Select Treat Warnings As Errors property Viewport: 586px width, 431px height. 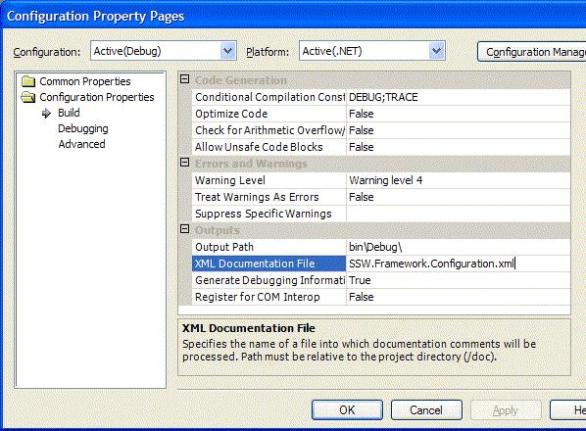(x=269, y=197)
